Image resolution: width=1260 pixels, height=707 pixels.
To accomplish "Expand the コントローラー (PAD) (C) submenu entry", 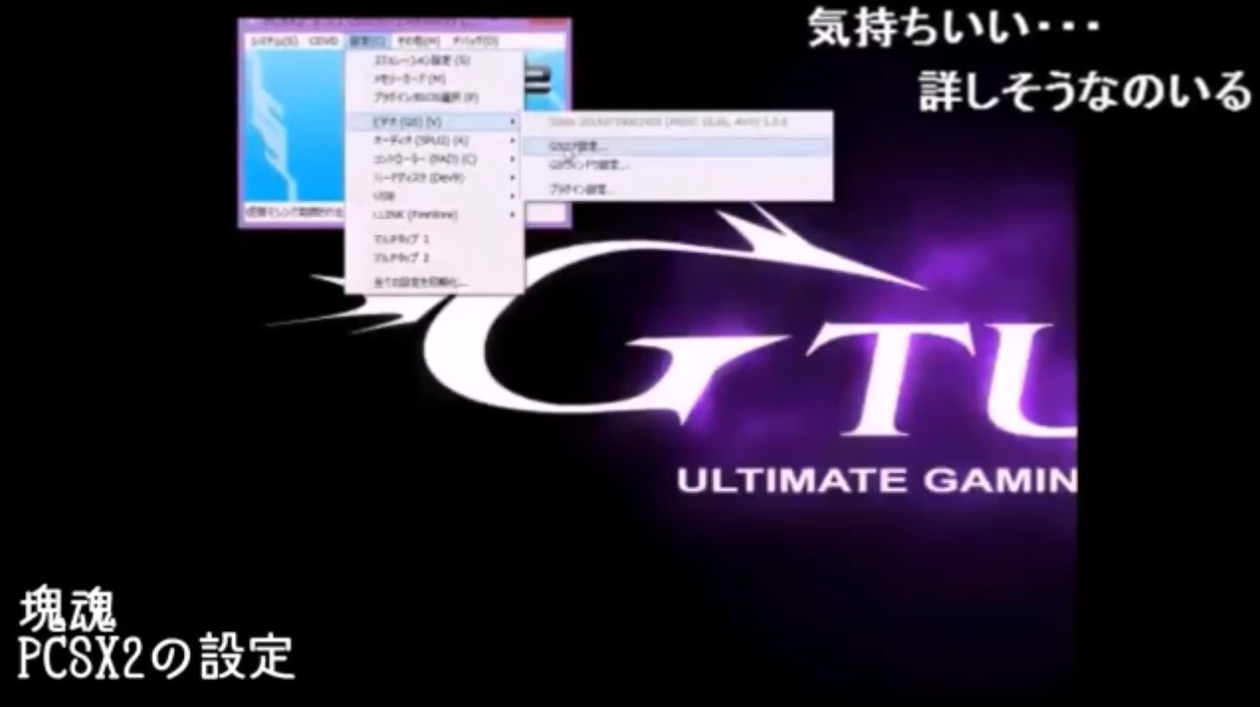I will click(433, 159).
